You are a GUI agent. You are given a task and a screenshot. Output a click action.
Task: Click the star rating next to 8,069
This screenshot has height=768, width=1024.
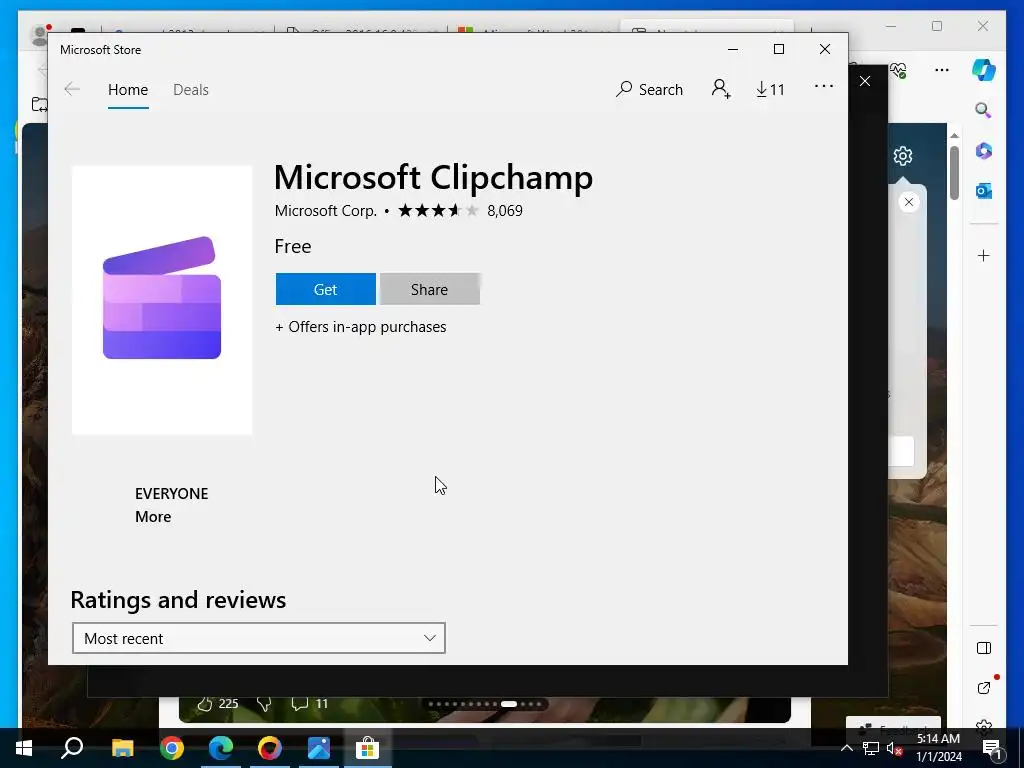[438, 210]
